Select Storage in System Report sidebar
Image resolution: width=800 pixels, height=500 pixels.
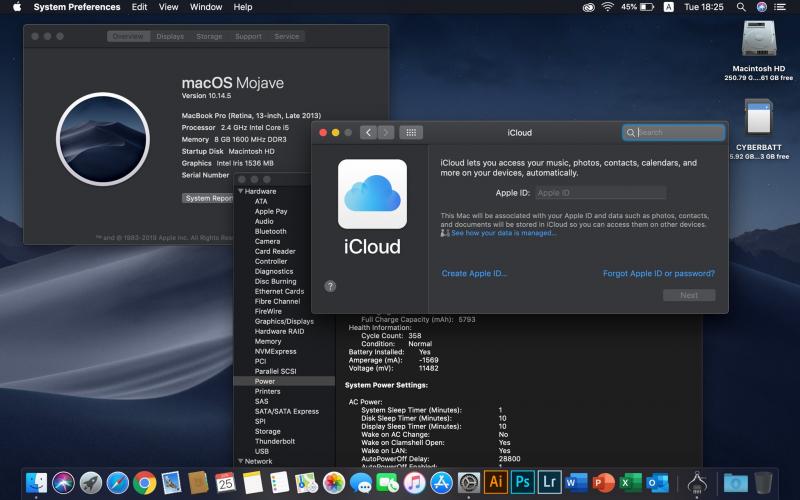267,431
